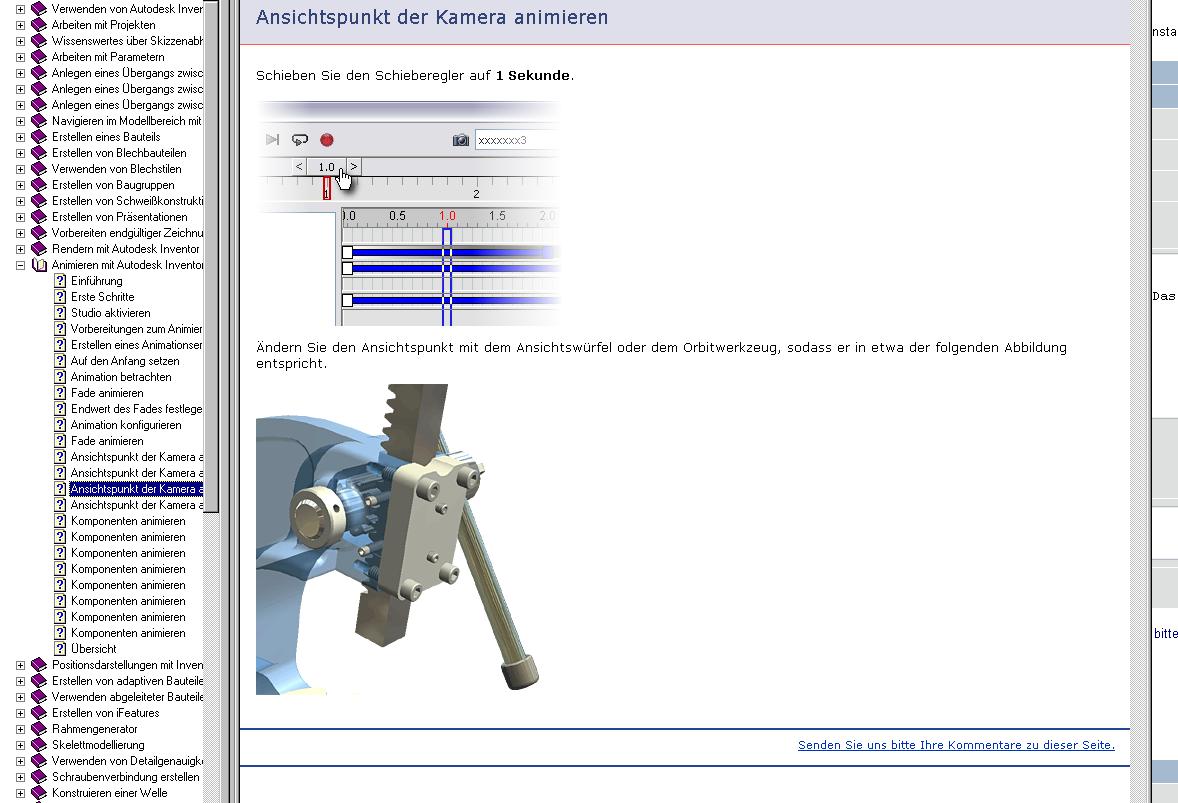This screenshot has width=1178, height=803.
Task: Open the Animation konfigurieren topic
Action: tap(126, 425)
